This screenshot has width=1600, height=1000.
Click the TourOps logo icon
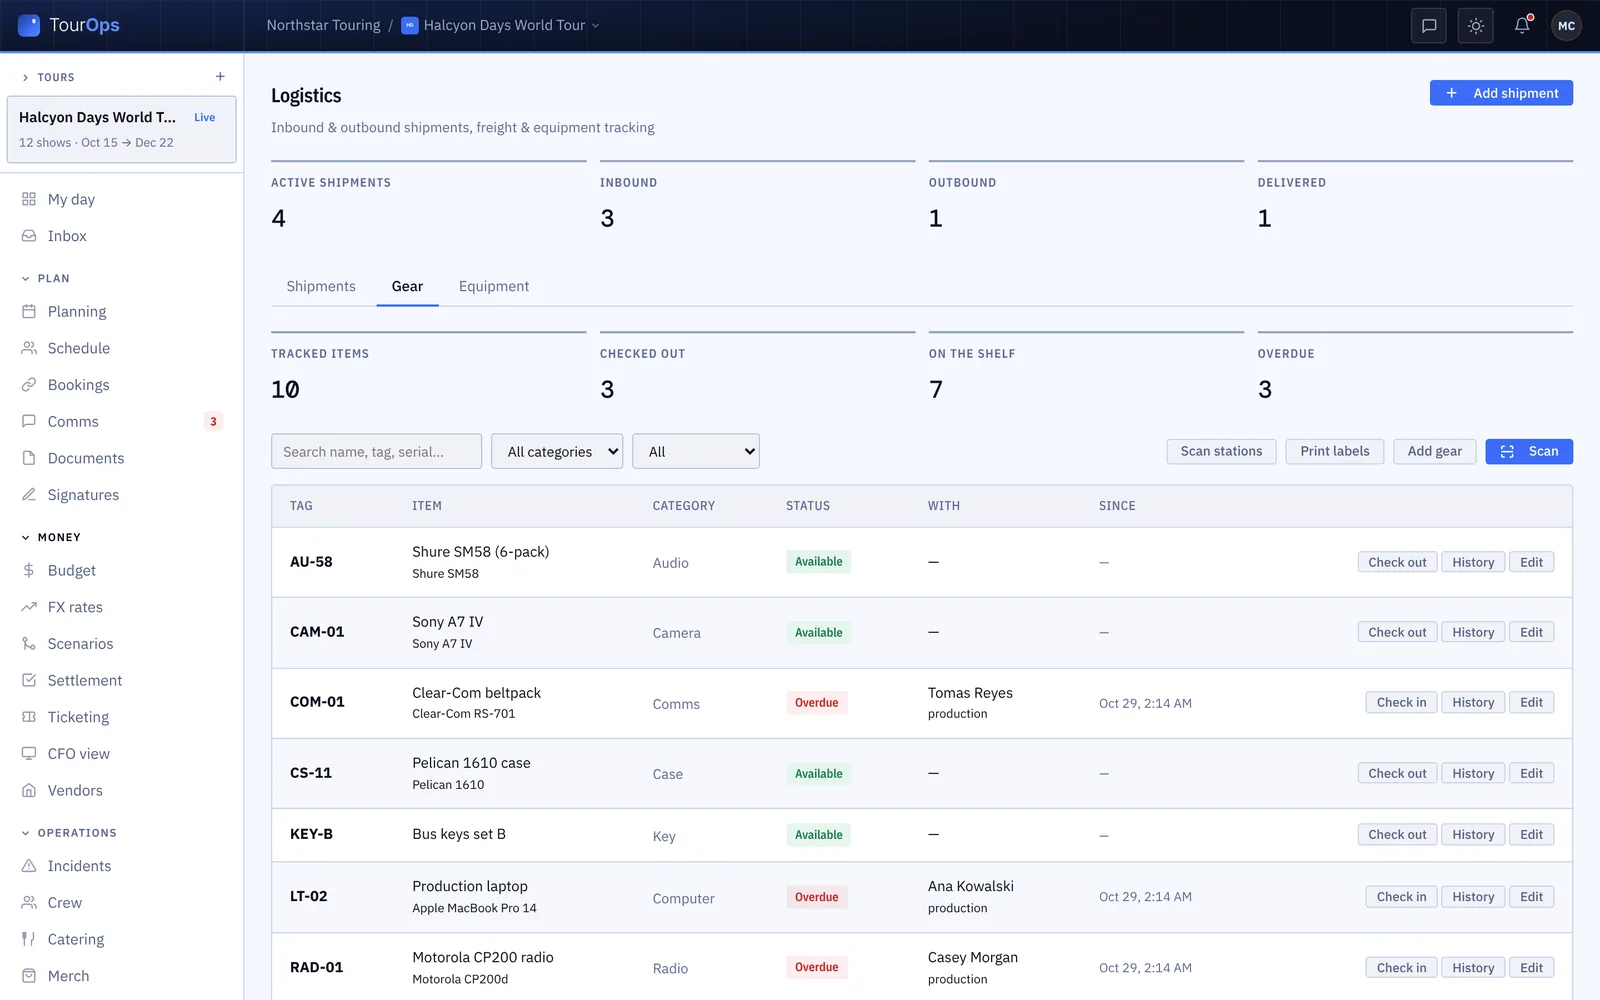(29, 25)
